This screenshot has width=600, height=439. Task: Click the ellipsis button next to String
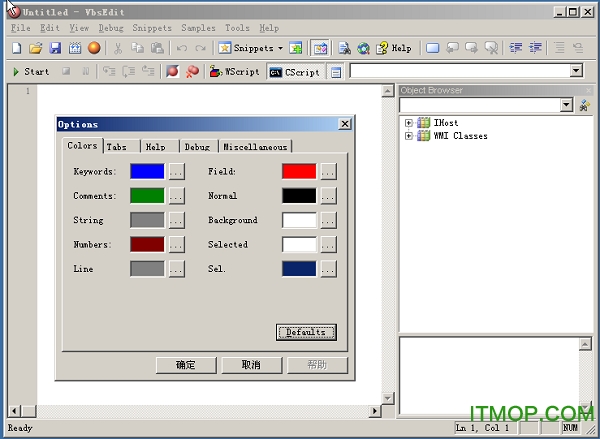click(176, 220)
